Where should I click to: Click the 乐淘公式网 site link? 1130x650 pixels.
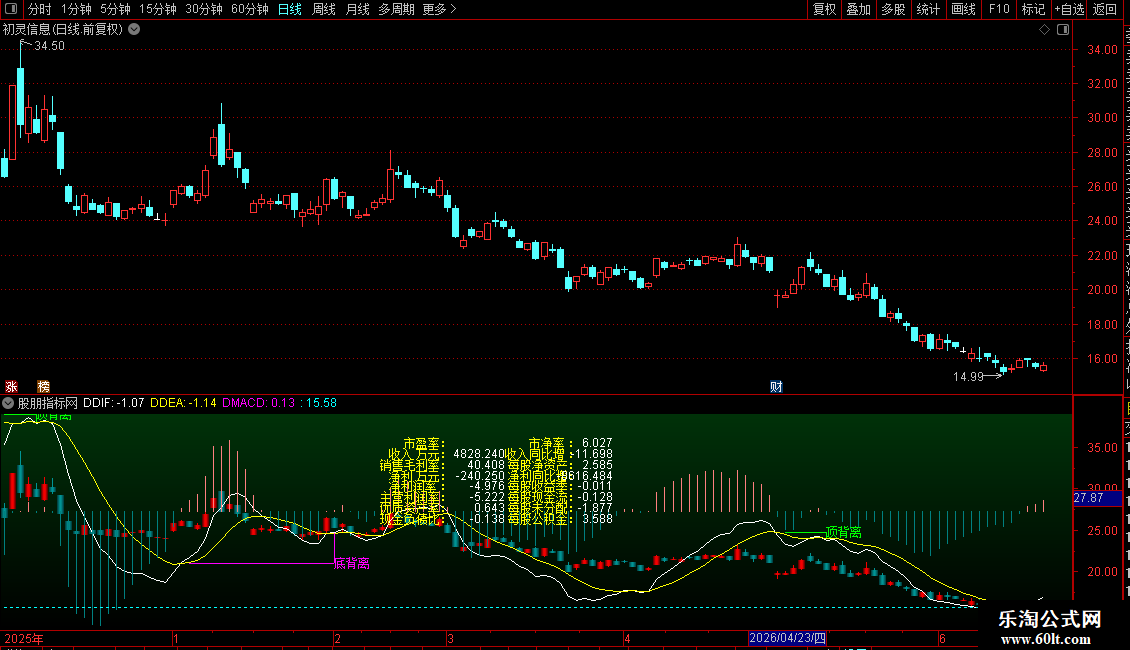(x=1049, y=619)
